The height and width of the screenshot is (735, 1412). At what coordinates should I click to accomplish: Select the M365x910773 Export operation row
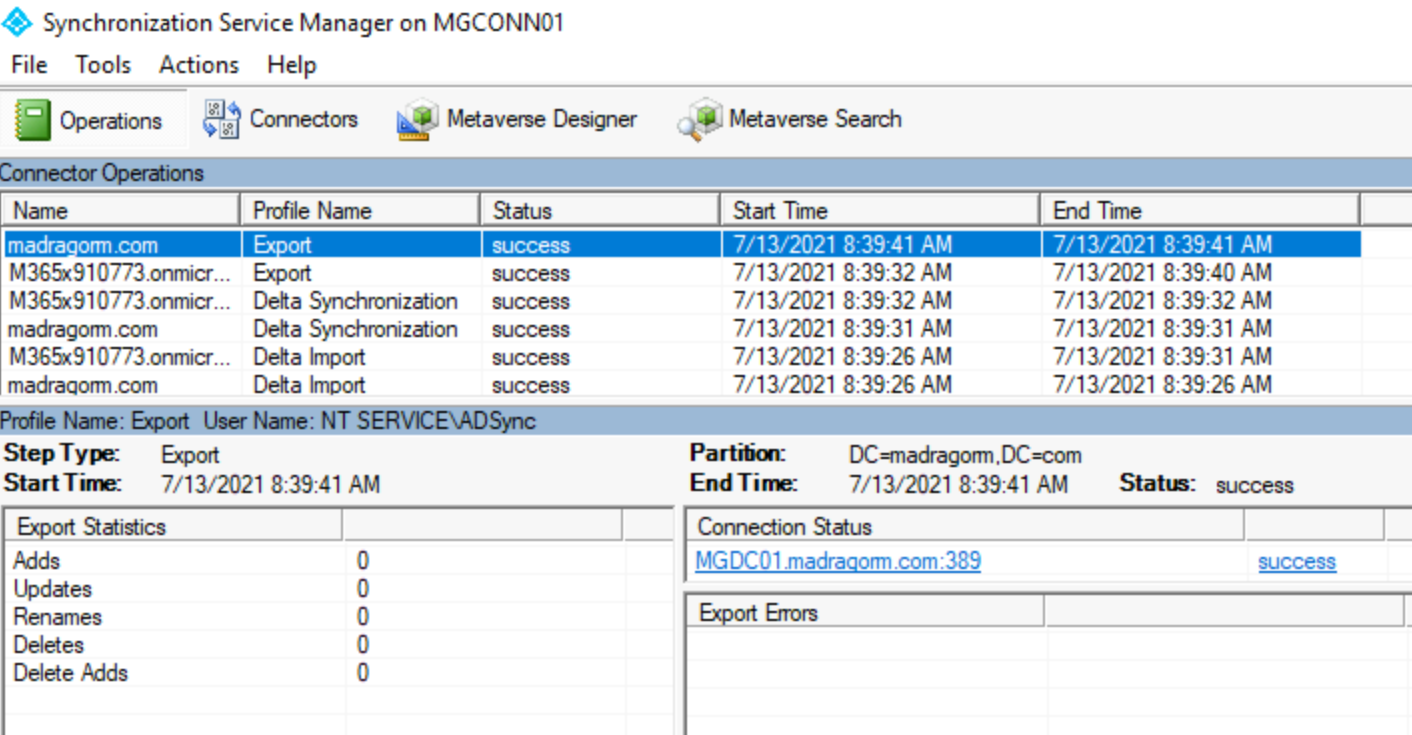[x=120, y=273]
